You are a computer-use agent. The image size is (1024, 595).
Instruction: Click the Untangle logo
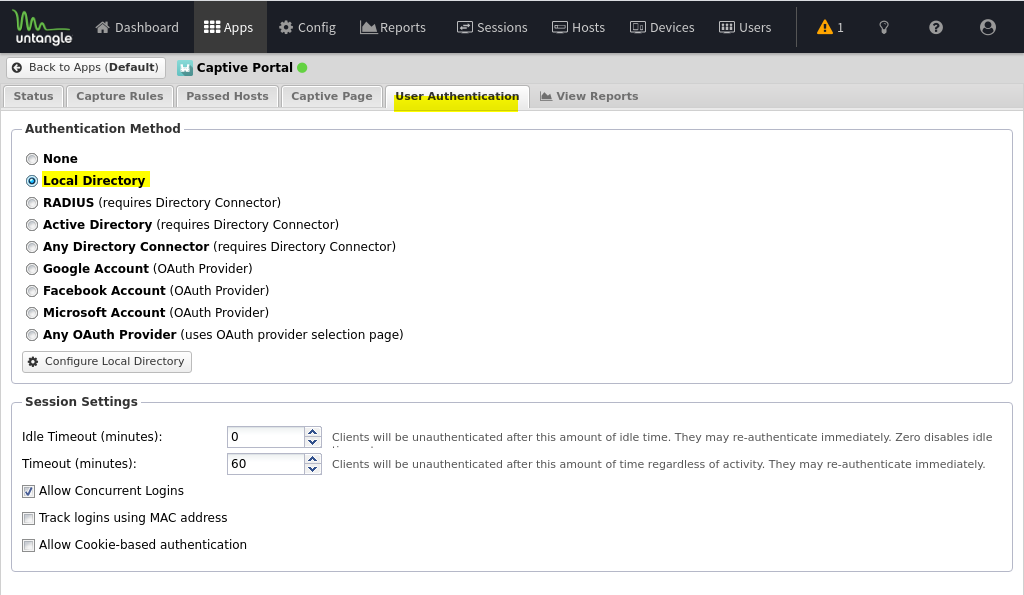(x=42, y=27)
